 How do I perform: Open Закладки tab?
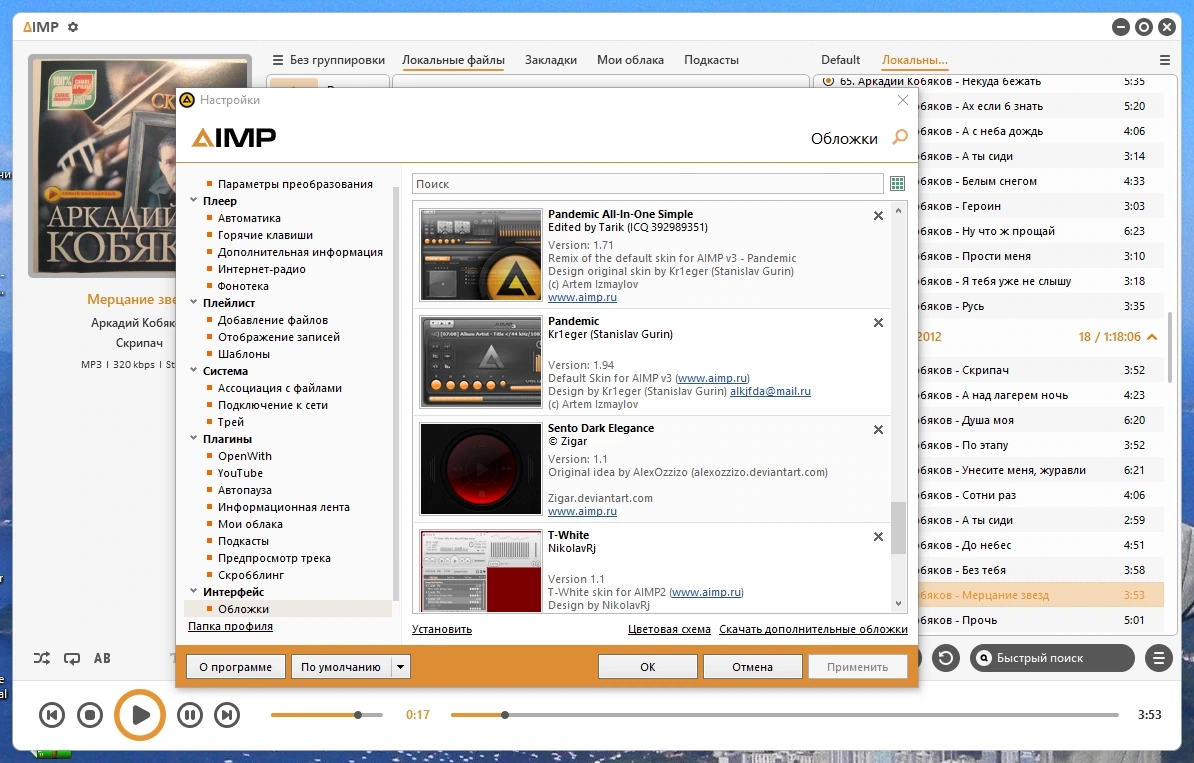point(551,60)
